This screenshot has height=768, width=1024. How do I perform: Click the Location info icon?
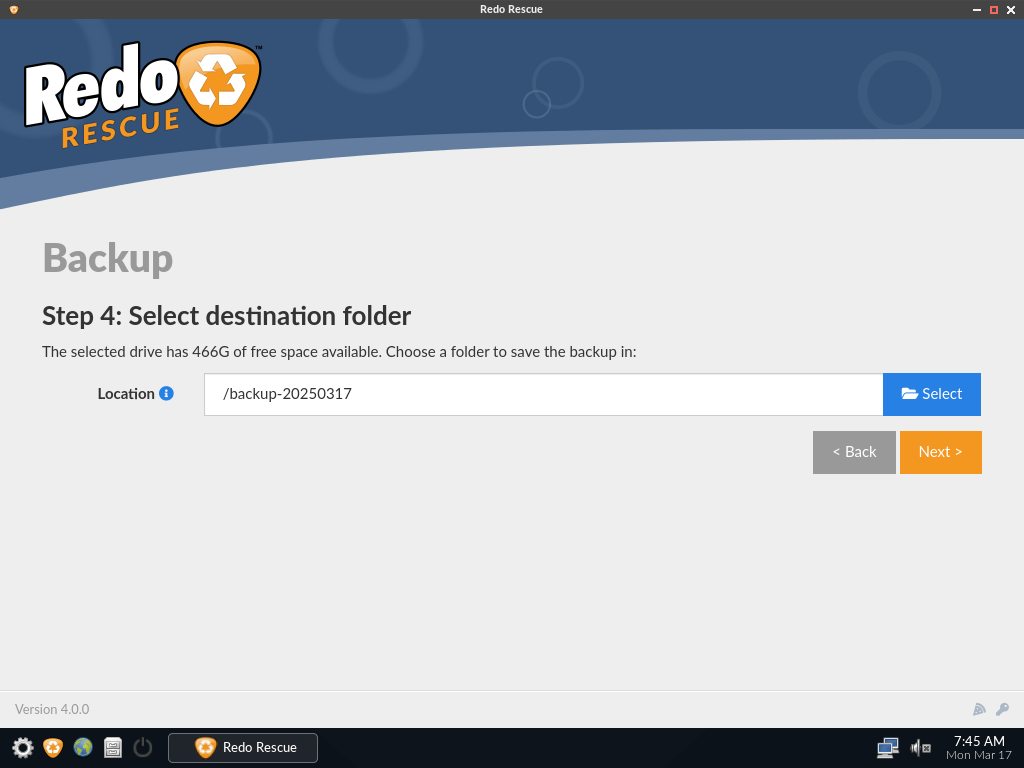[x=167, y=393]
